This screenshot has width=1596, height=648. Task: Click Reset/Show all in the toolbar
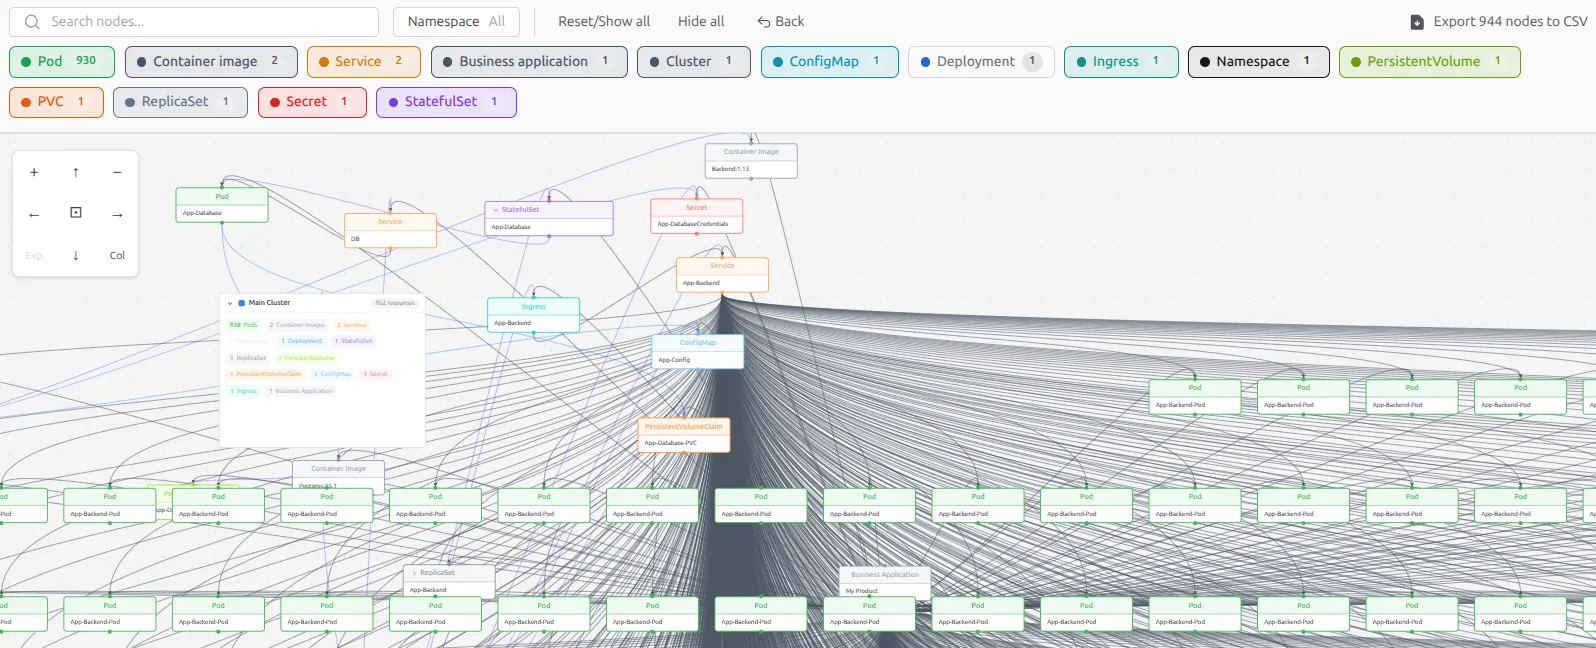[x=603, y=21]
